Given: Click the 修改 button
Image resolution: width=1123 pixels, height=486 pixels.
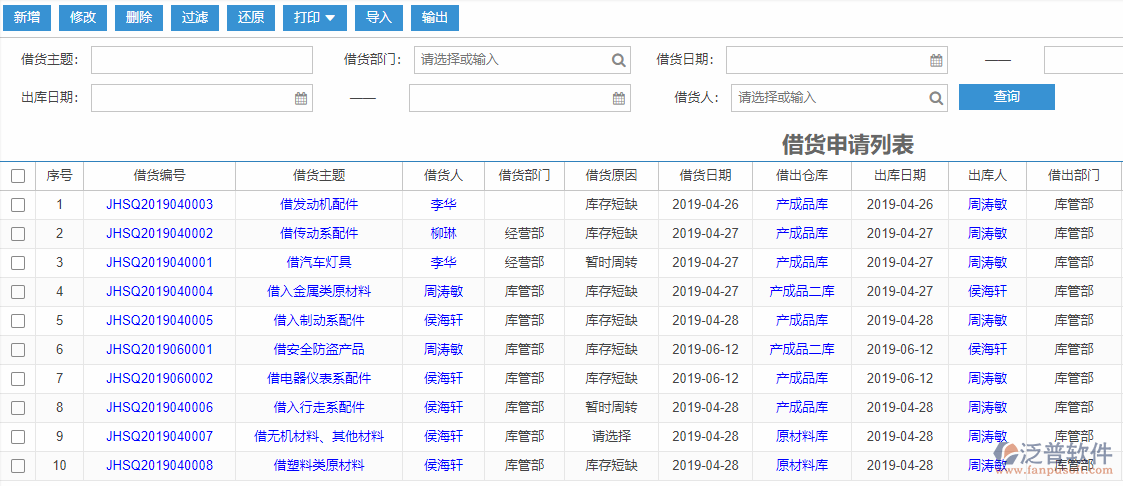Looking at the screenshot, I should (83, 18).
